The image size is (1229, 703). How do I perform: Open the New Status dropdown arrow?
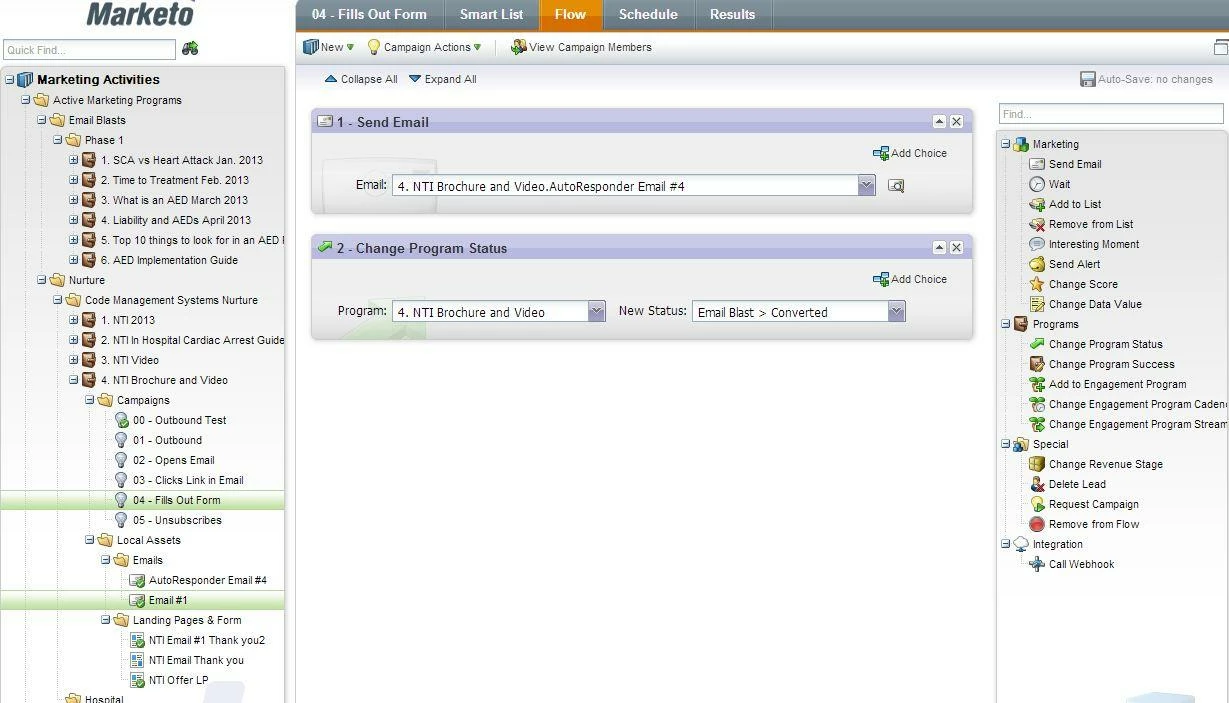tap(896, 312)
